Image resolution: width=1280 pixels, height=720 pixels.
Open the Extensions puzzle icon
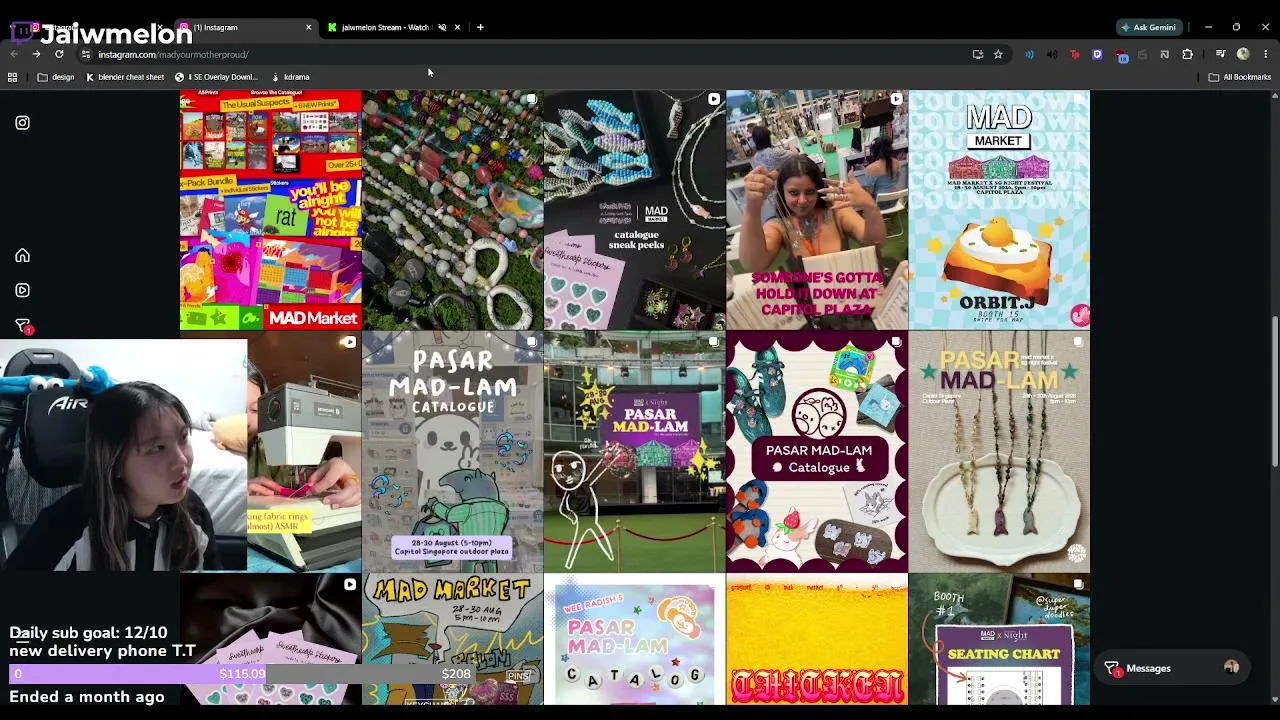pyautogui.click(x=1188, y=54)
